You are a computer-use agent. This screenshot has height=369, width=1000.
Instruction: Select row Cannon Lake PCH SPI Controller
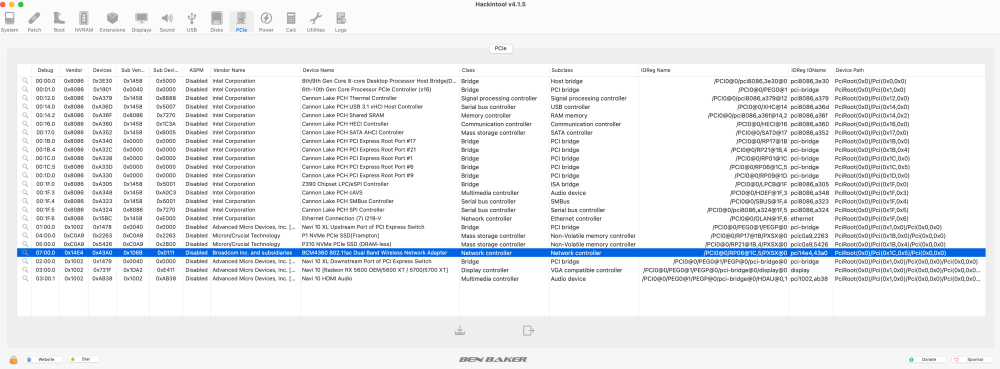[502, 210]
